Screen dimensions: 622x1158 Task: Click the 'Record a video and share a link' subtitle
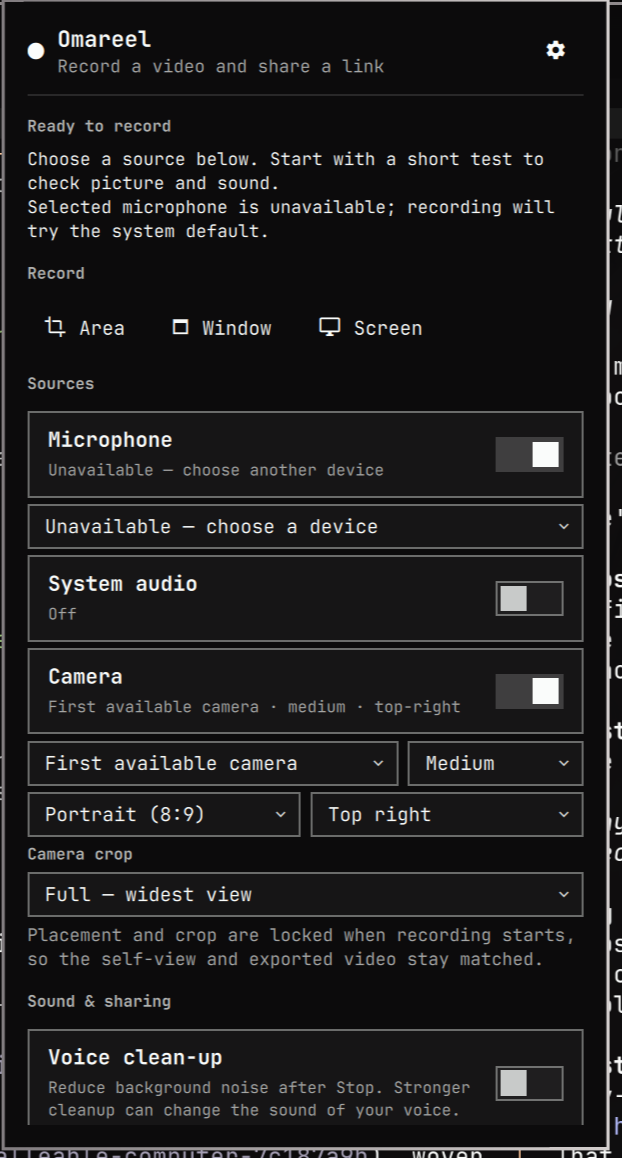click(221, 66)
